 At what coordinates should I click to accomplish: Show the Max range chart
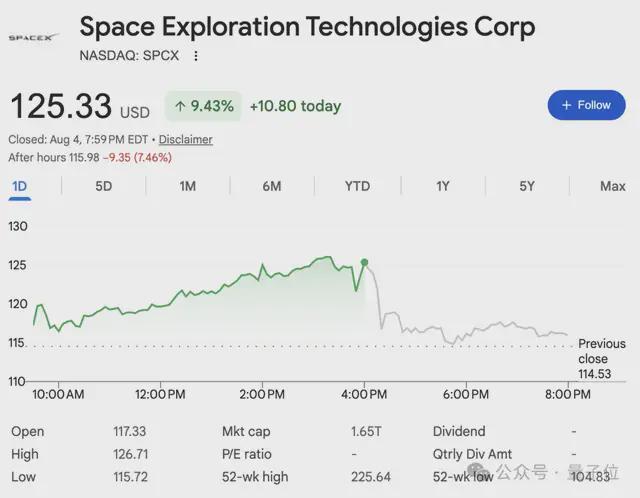coord(613,187)
